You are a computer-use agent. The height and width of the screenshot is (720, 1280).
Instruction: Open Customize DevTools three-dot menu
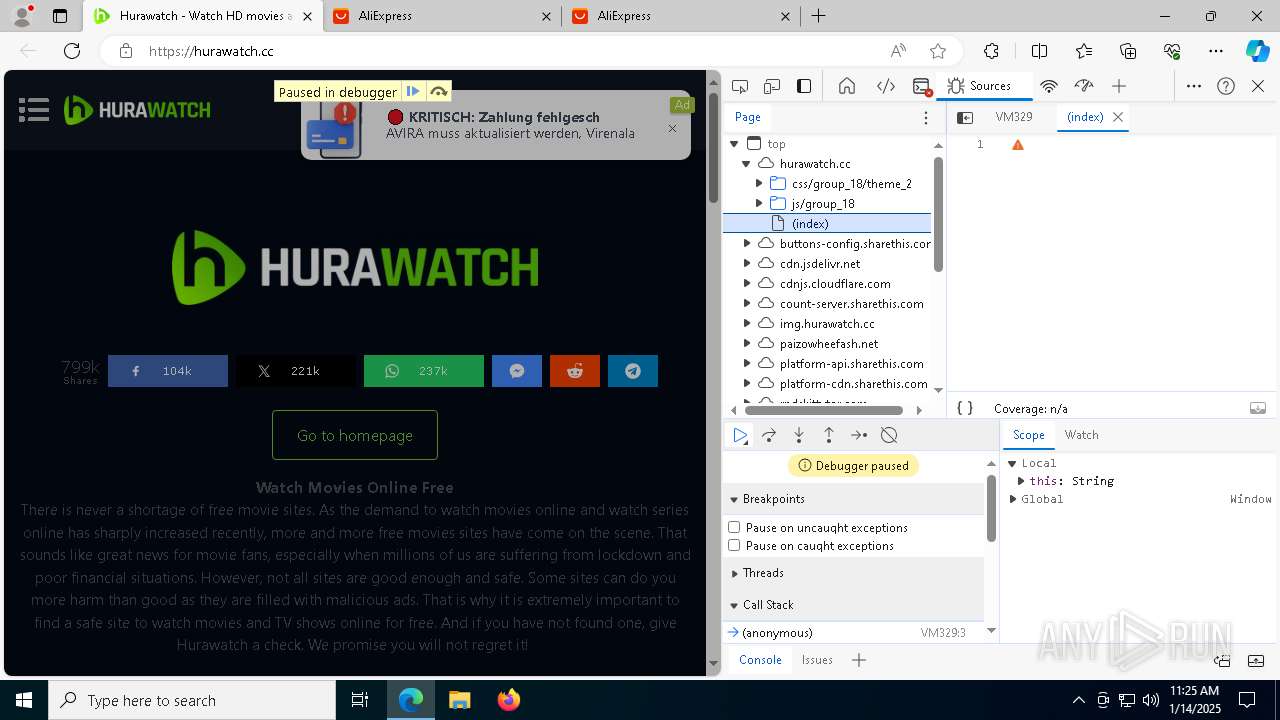pos(1194,86)
